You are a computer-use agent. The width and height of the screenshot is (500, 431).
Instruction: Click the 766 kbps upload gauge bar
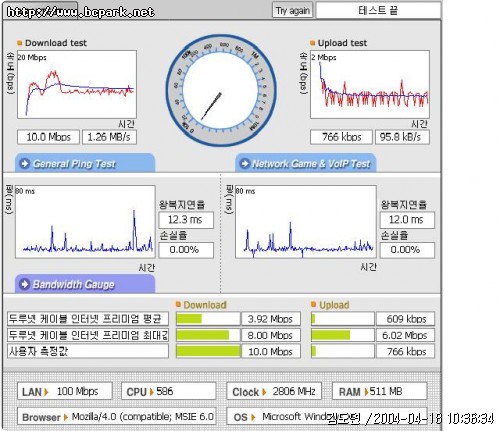[343, 351]
